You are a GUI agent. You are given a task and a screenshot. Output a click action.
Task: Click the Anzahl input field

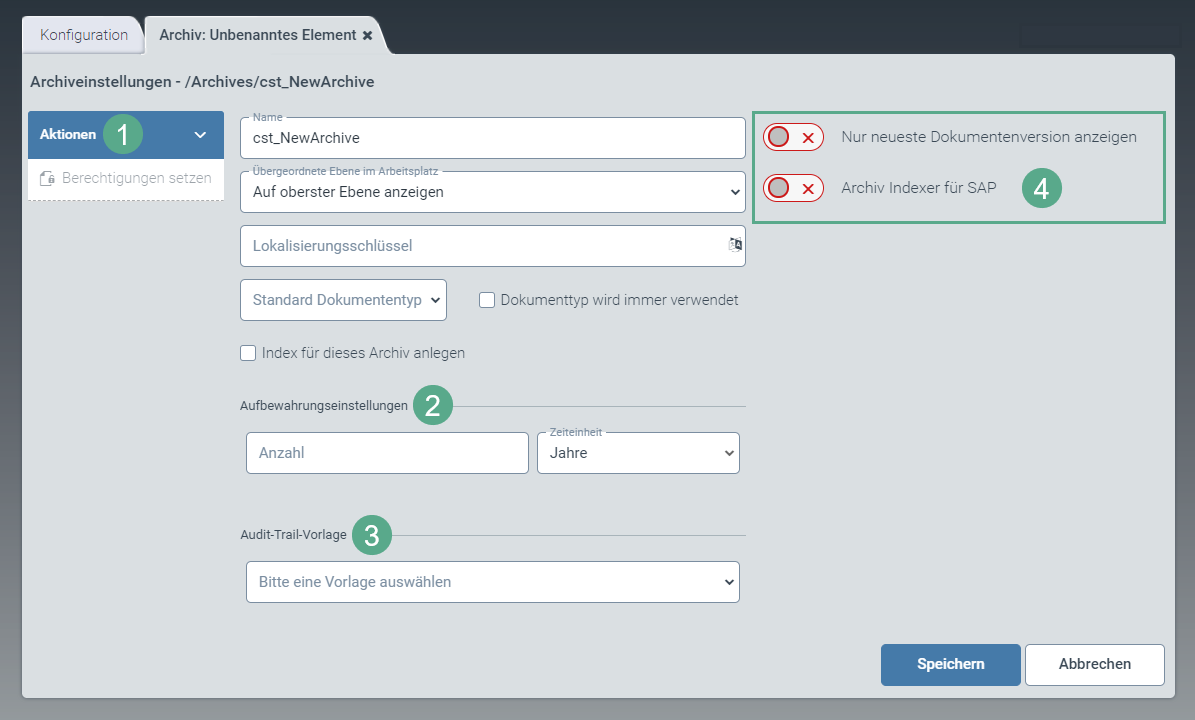coord(386,453)
